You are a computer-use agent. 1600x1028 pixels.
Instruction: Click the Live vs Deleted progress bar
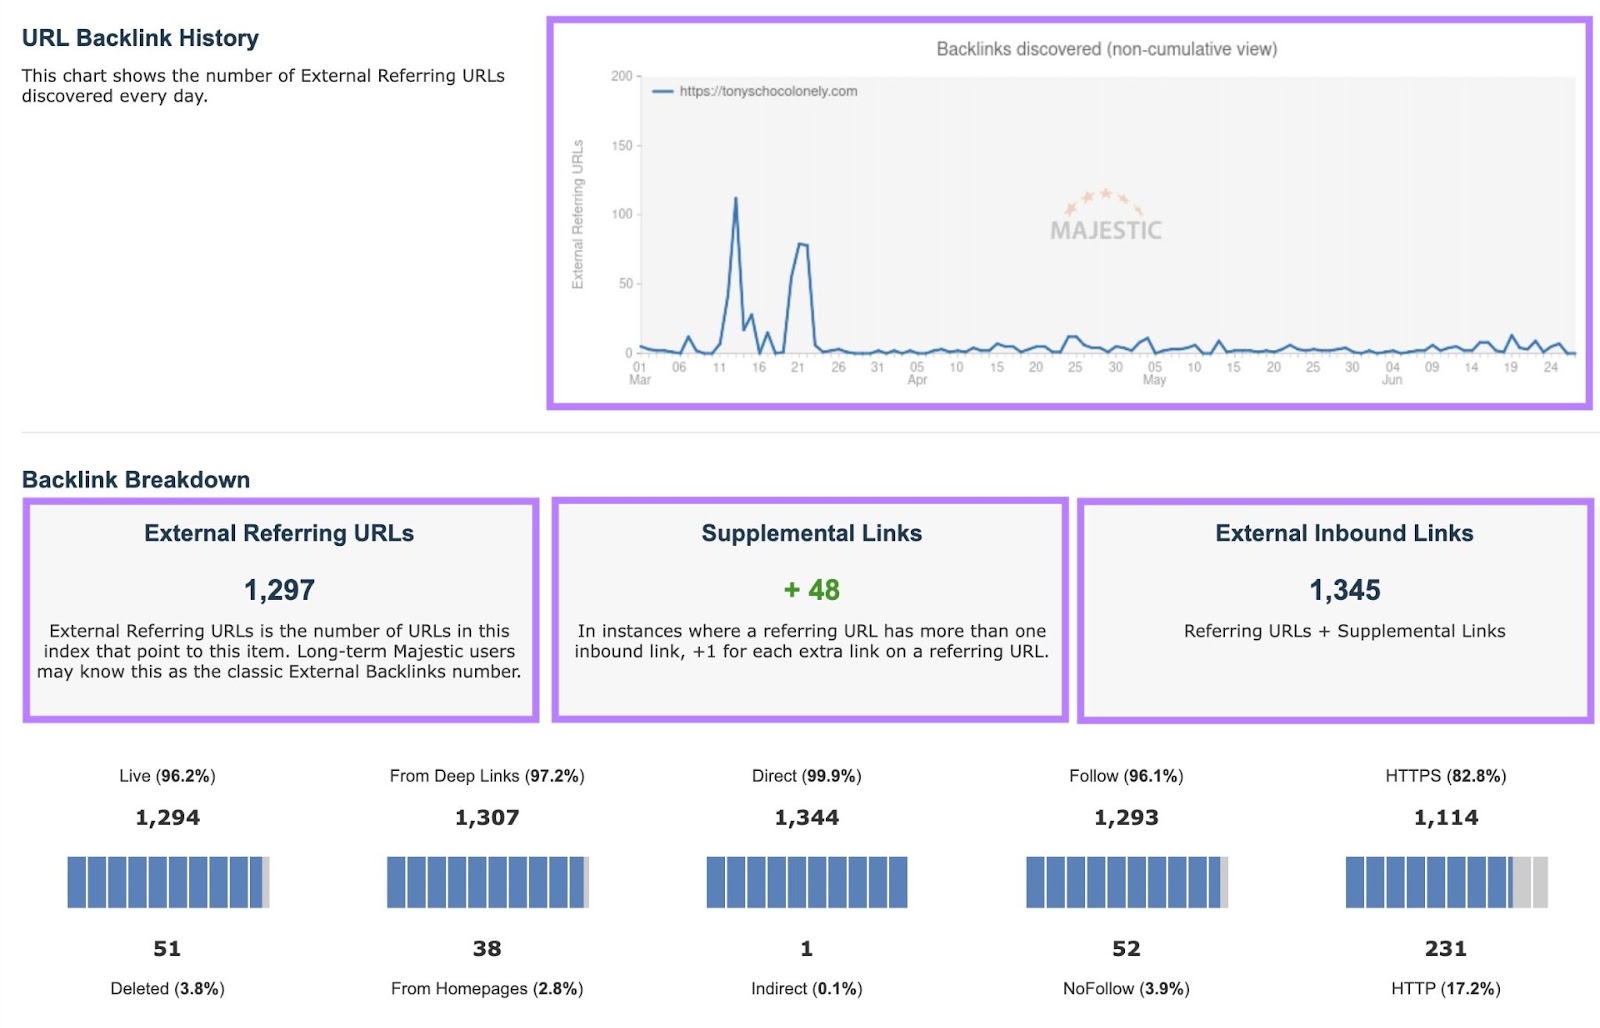click(168, 882)
